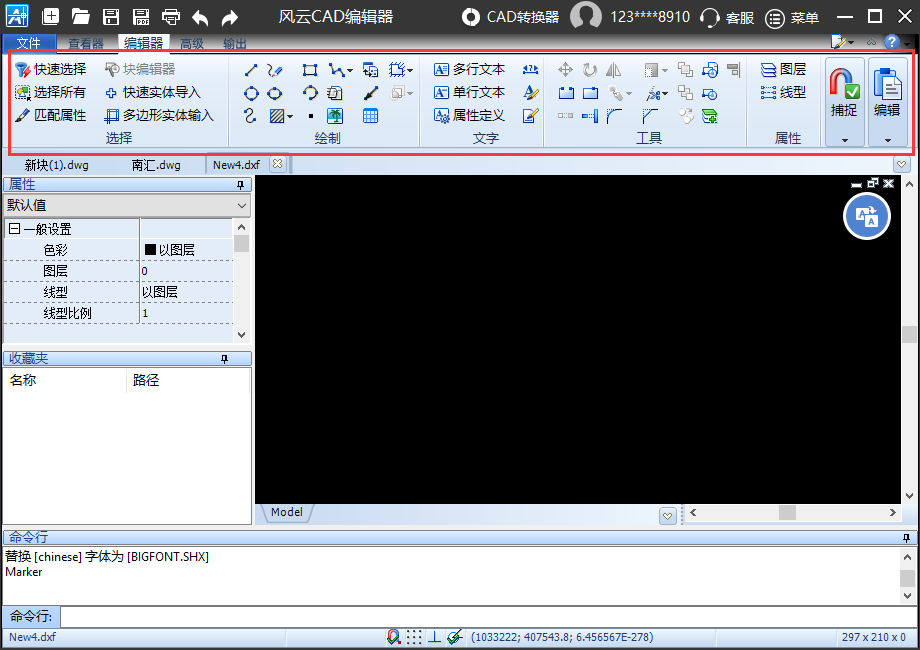Image resolution: width=920 pixels, height=650 pixels.
Task: Switch to the 高级 ribbon tab
Action: [192, 43]
